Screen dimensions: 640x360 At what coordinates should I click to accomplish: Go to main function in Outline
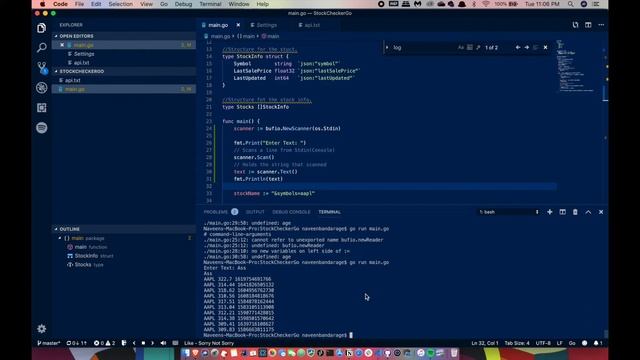124,247
